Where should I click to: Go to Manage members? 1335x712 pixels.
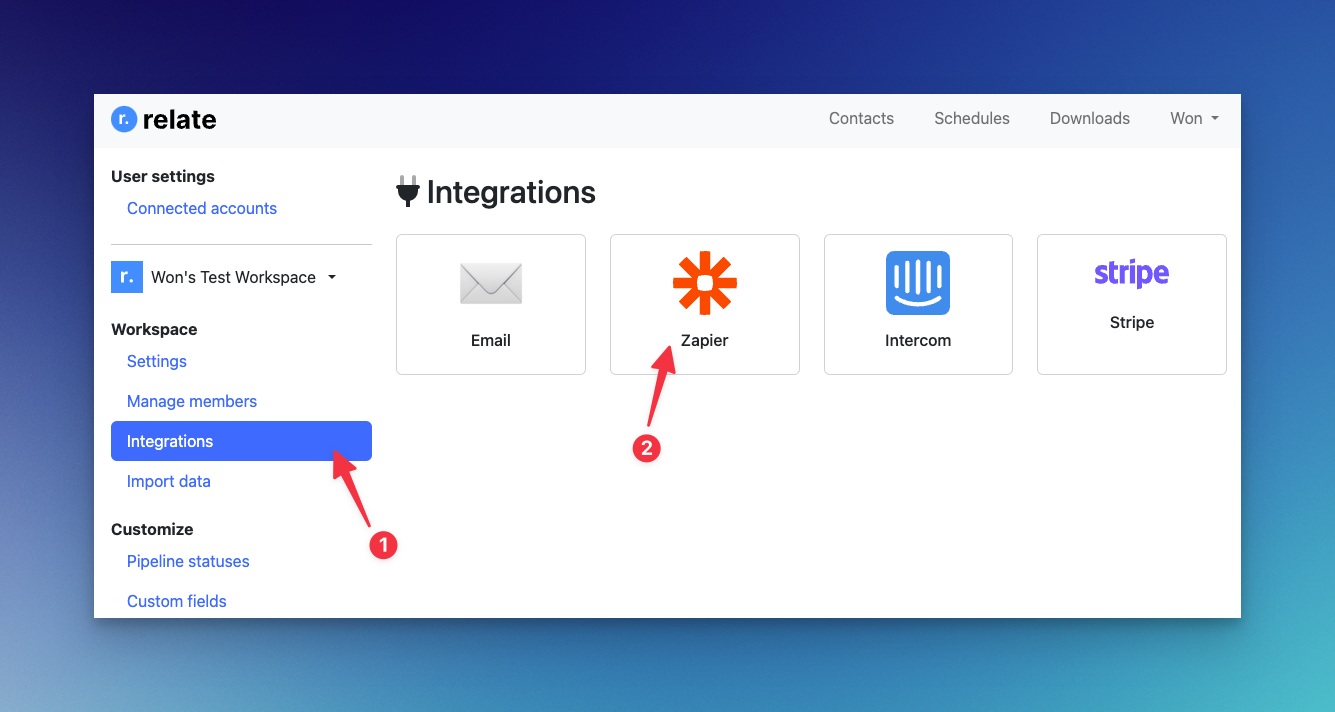192,401
